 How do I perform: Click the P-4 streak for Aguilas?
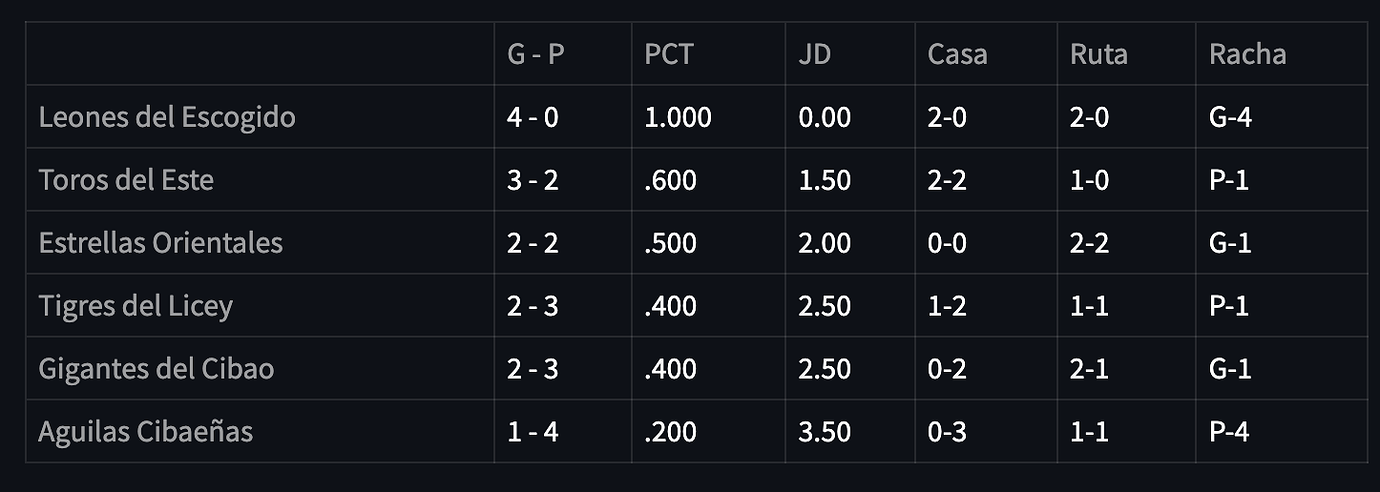1229,432
